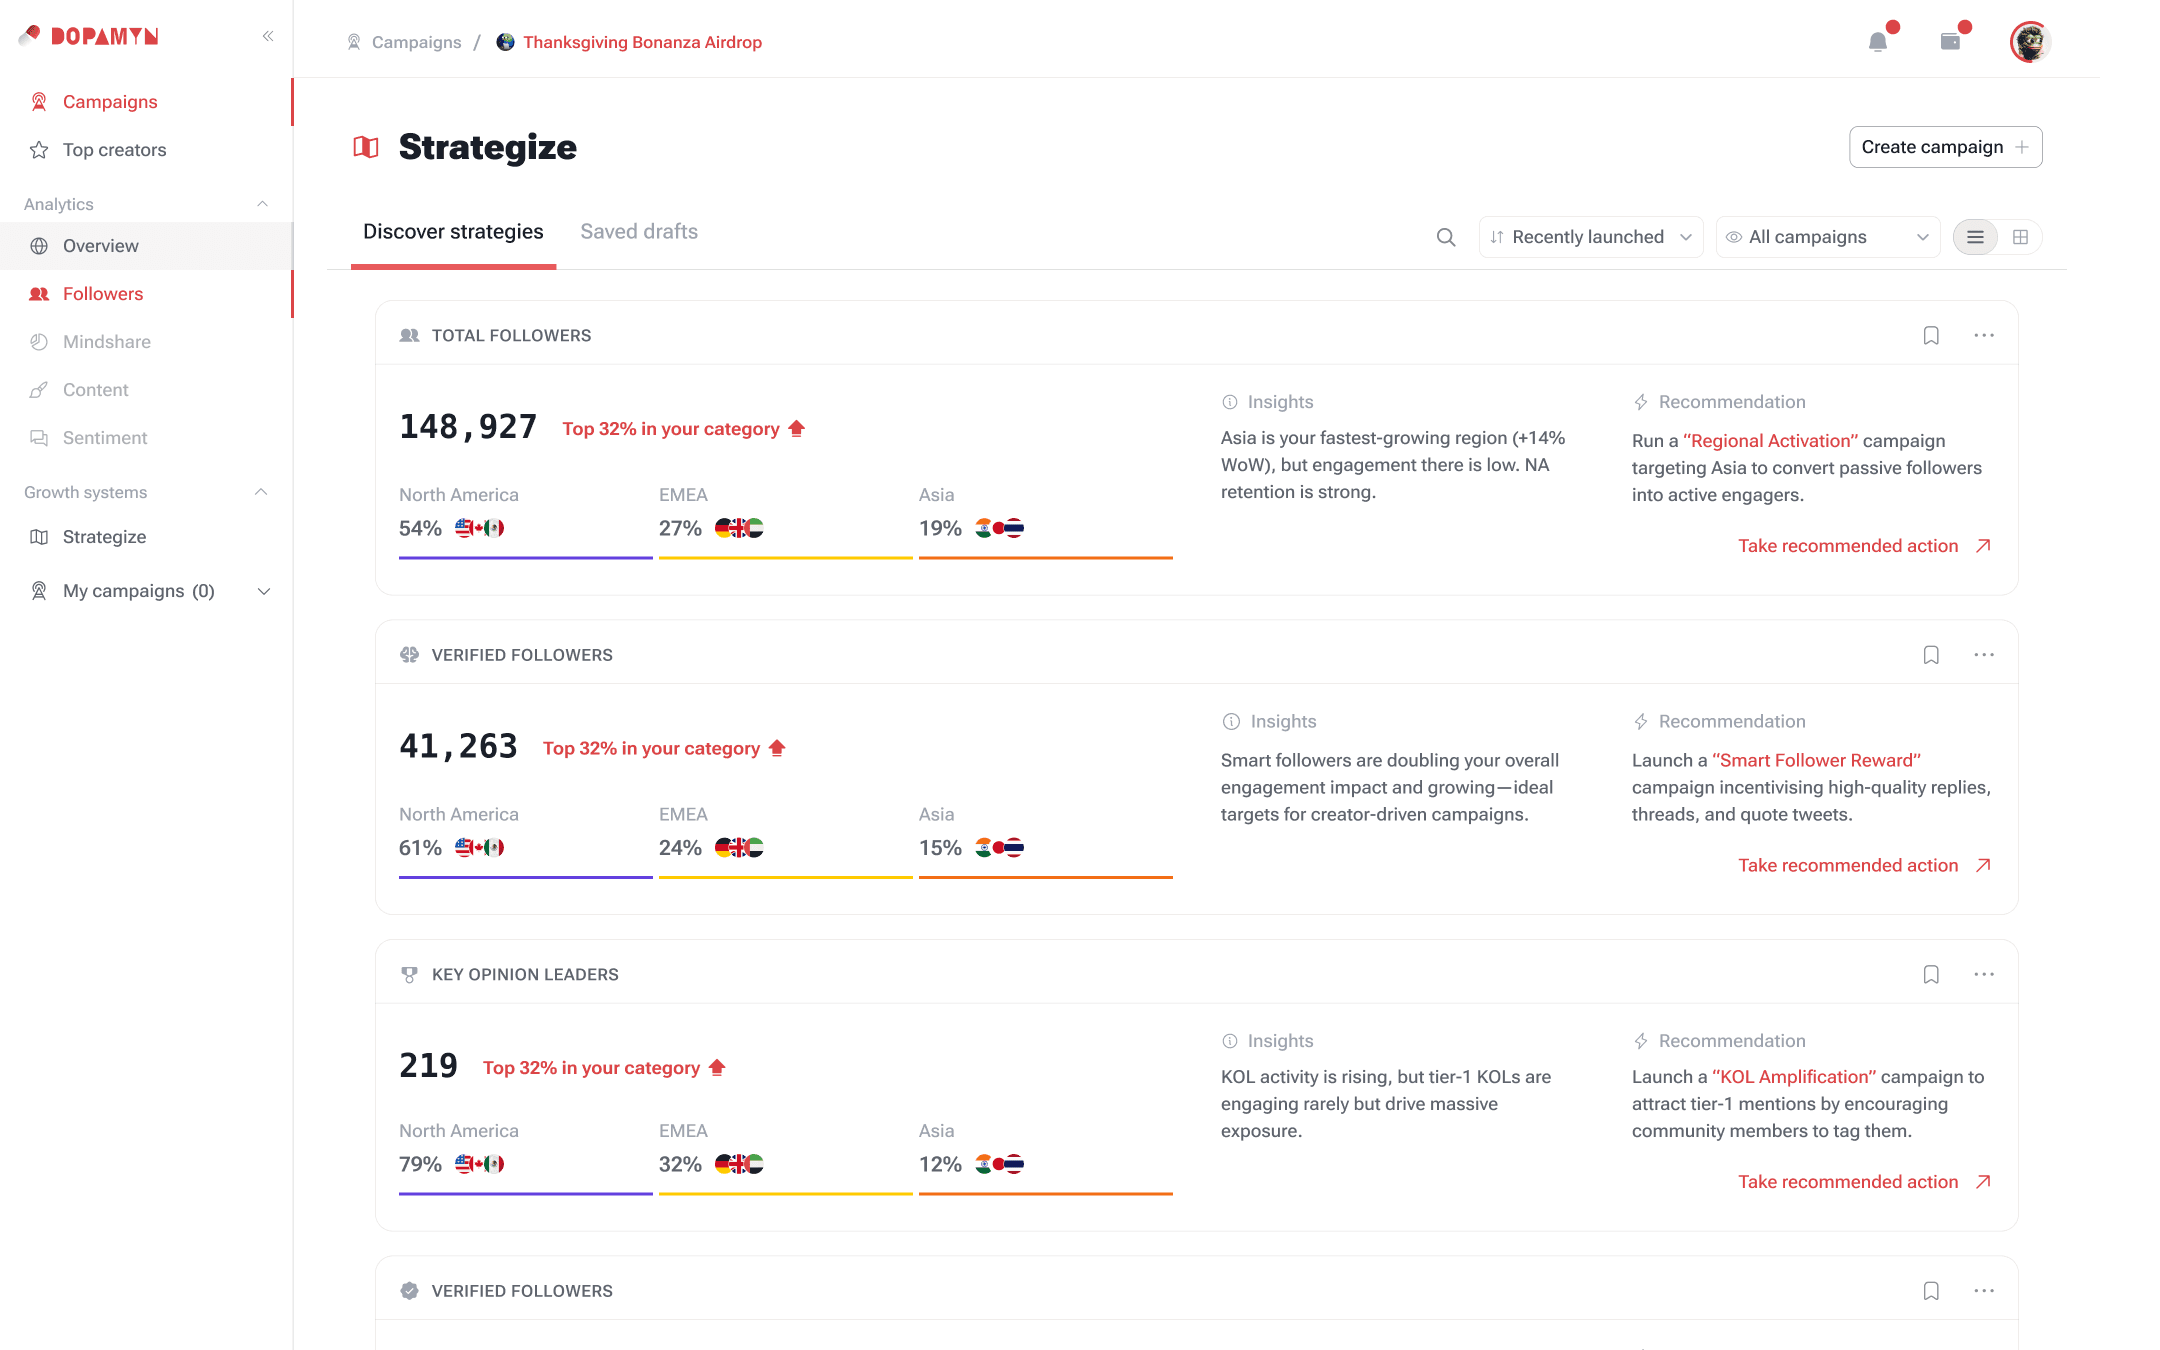Open the wallet icon in header
Viewport: 2160px width, 1350px height.
(1950, 42)
